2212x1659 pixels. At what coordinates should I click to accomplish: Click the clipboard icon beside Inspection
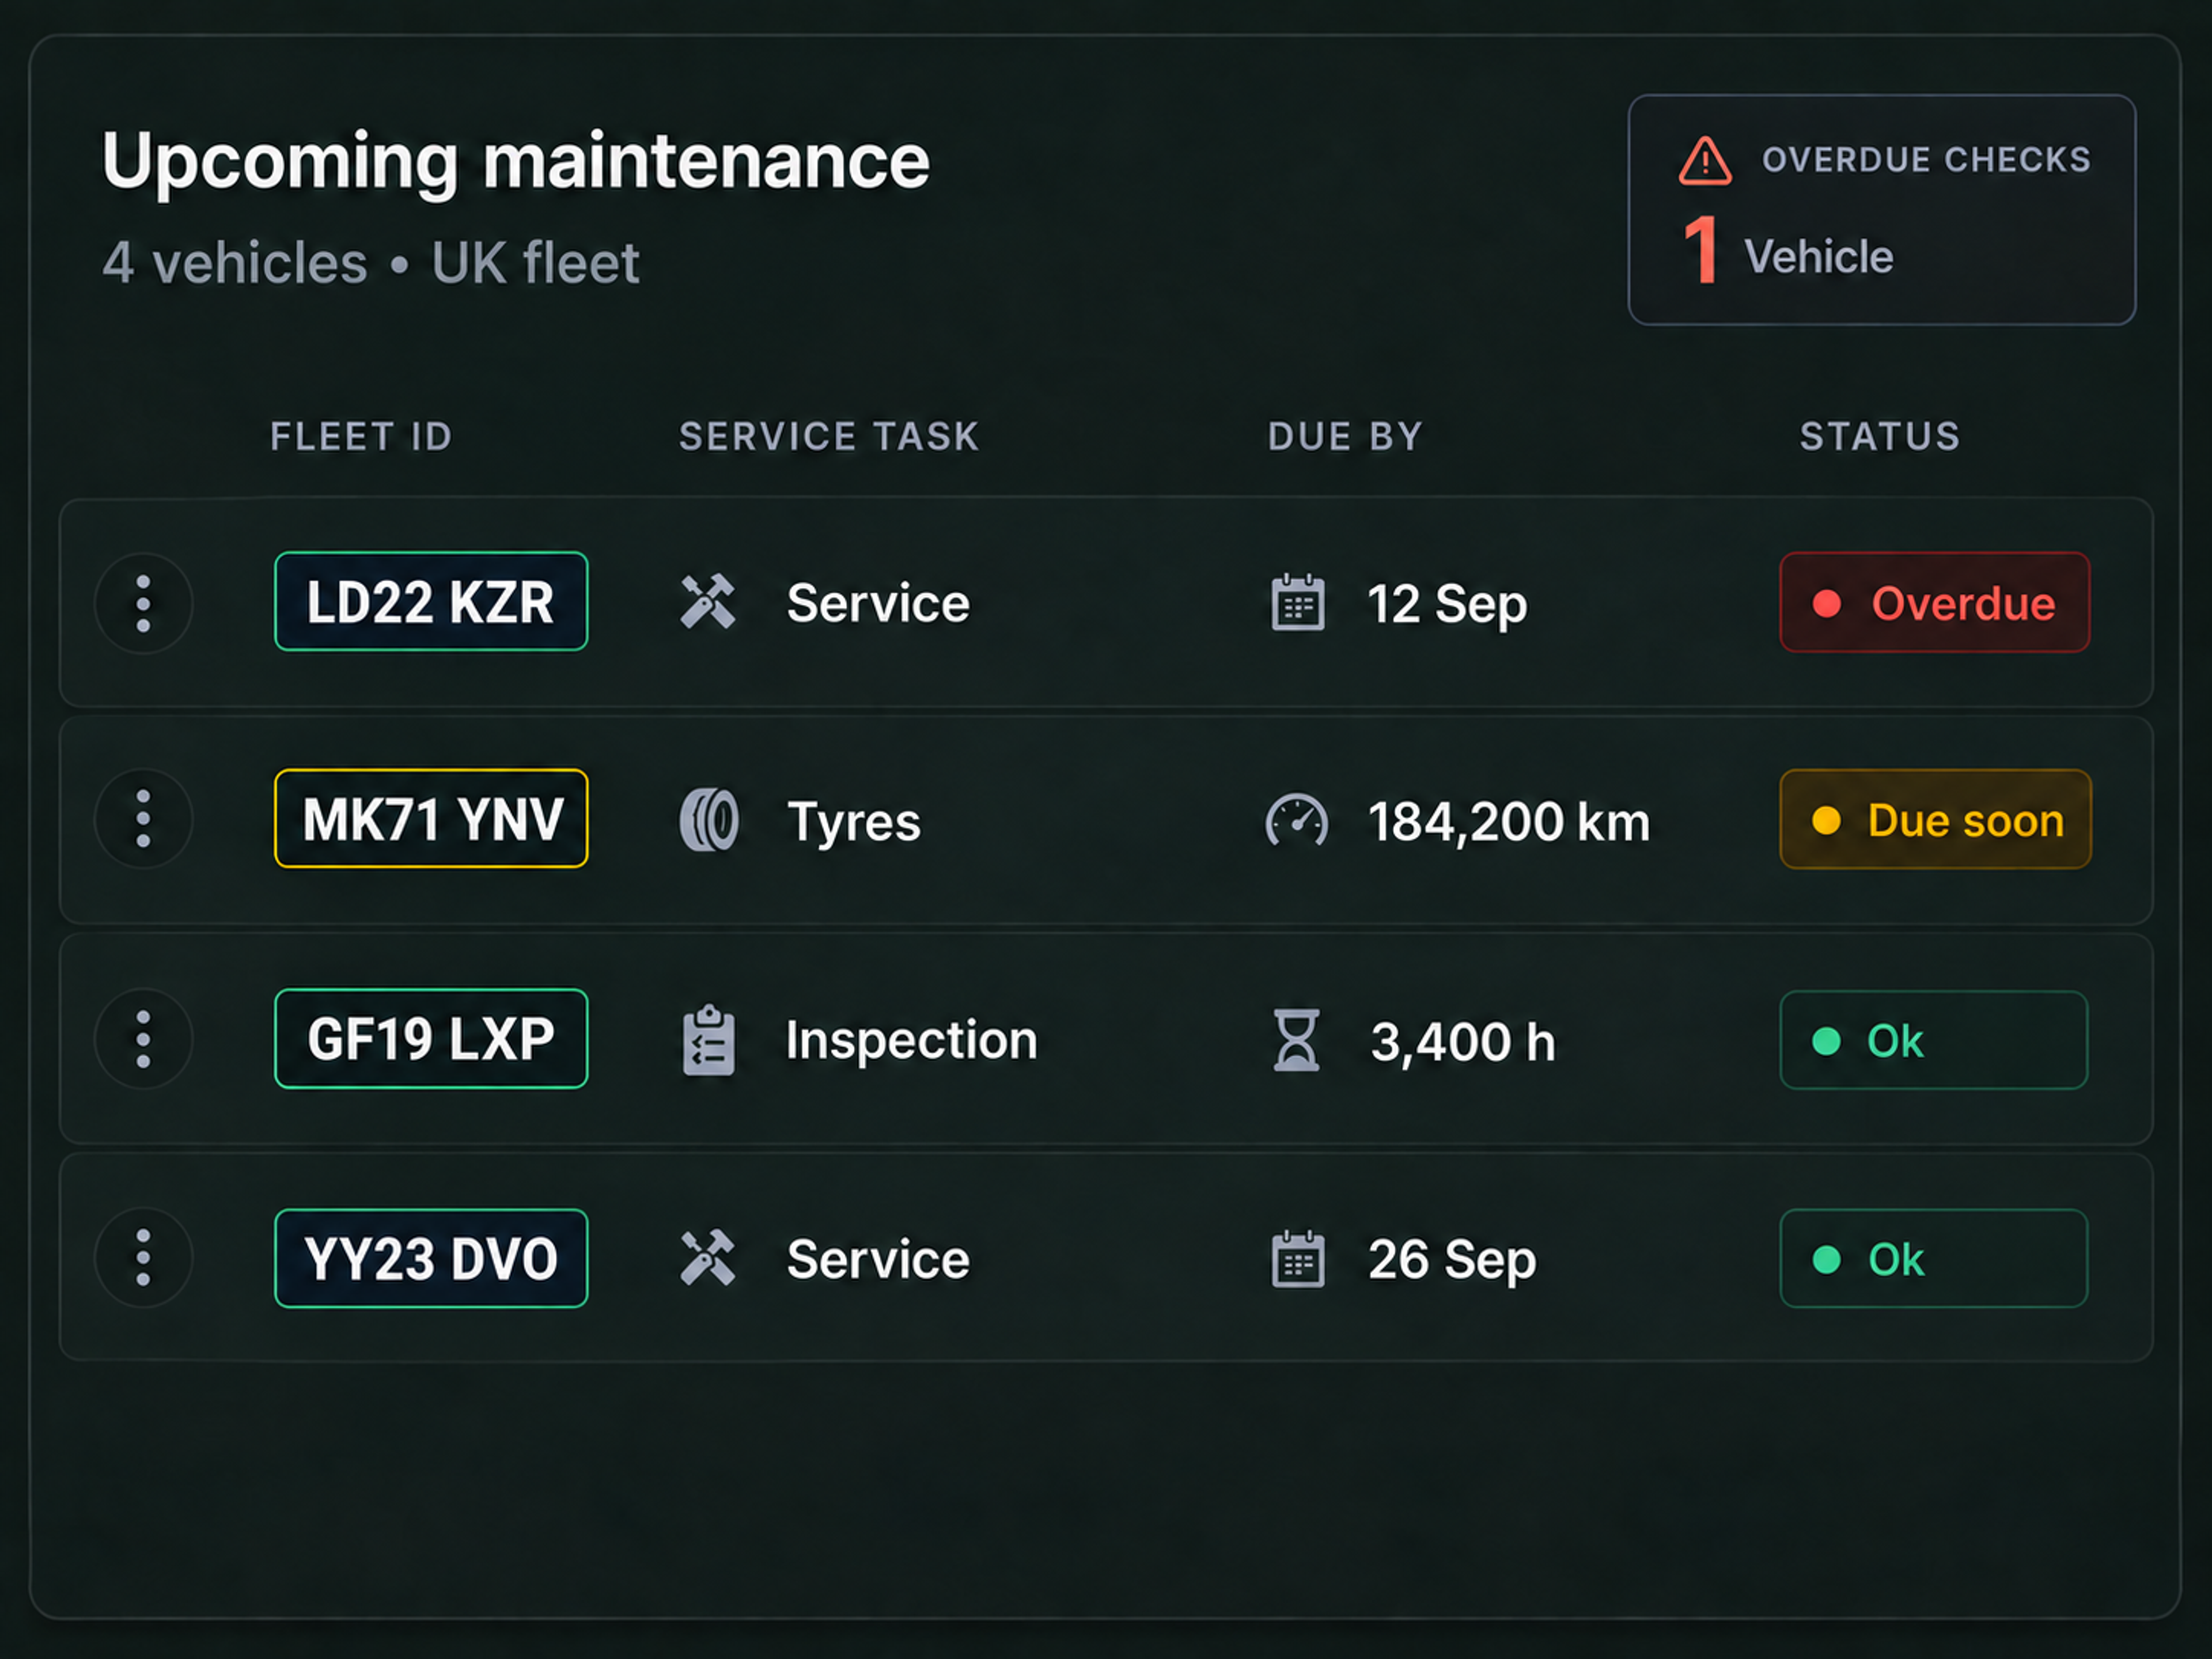709,1040
